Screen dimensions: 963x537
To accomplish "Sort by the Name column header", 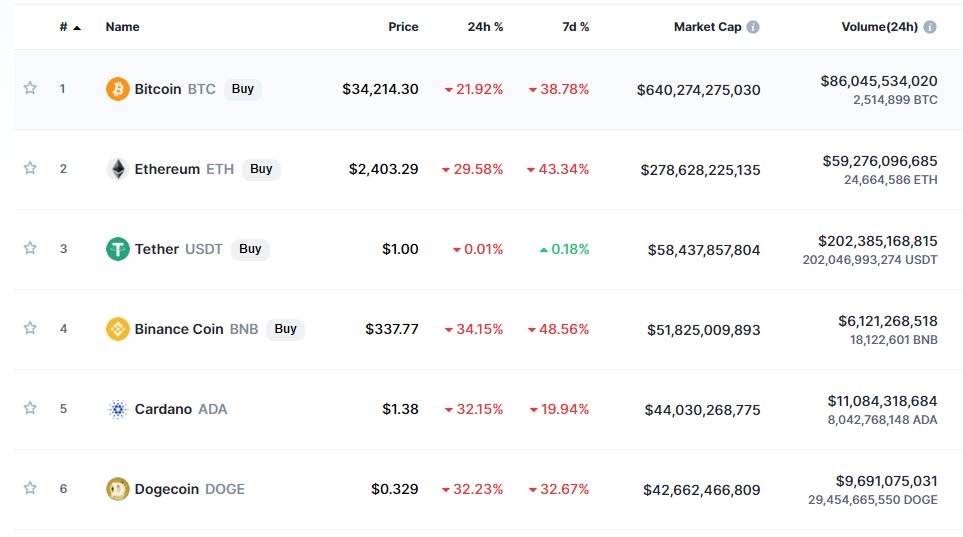I will 122,27.
